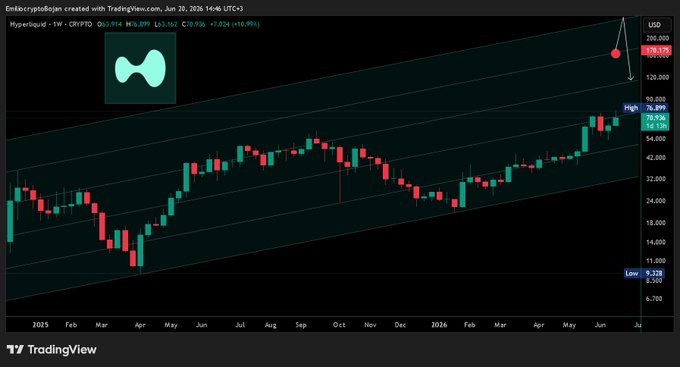Image resolution: width=680 pixels, height=367 pixels.
Task: Click the Hyperliquid · 1W · CRYPTO symbol title
Action: (51, 24)
